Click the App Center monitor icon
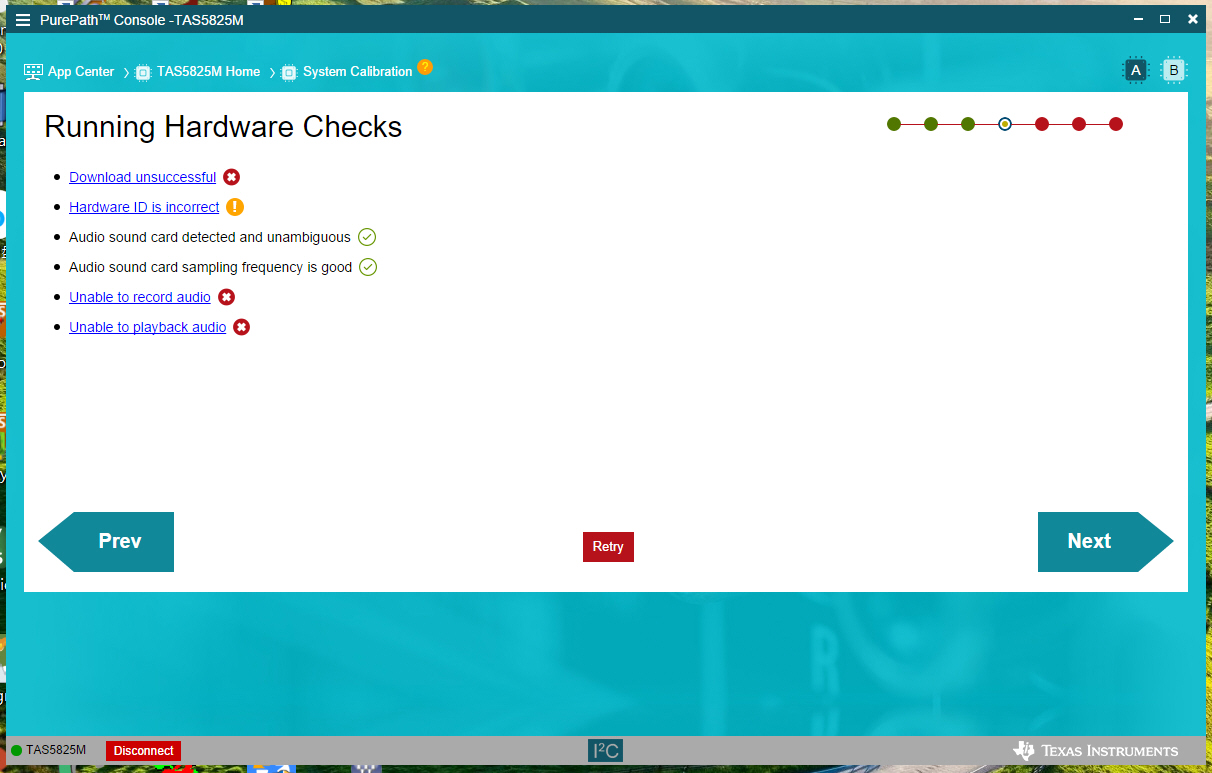The image size is (1212, 773). 33,72
